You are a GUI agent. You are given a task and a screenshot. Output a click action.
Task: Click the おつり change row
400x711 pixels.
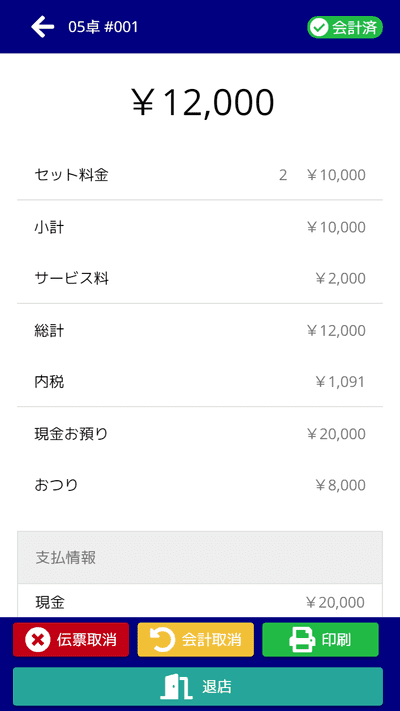200,485
